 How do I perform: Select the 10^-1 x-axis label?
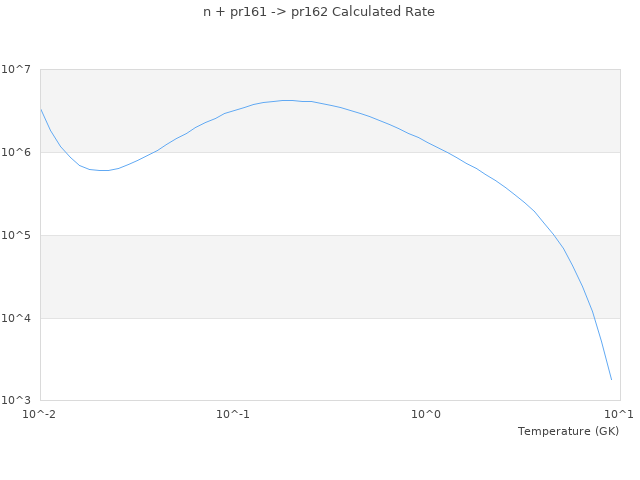point(233,414)
